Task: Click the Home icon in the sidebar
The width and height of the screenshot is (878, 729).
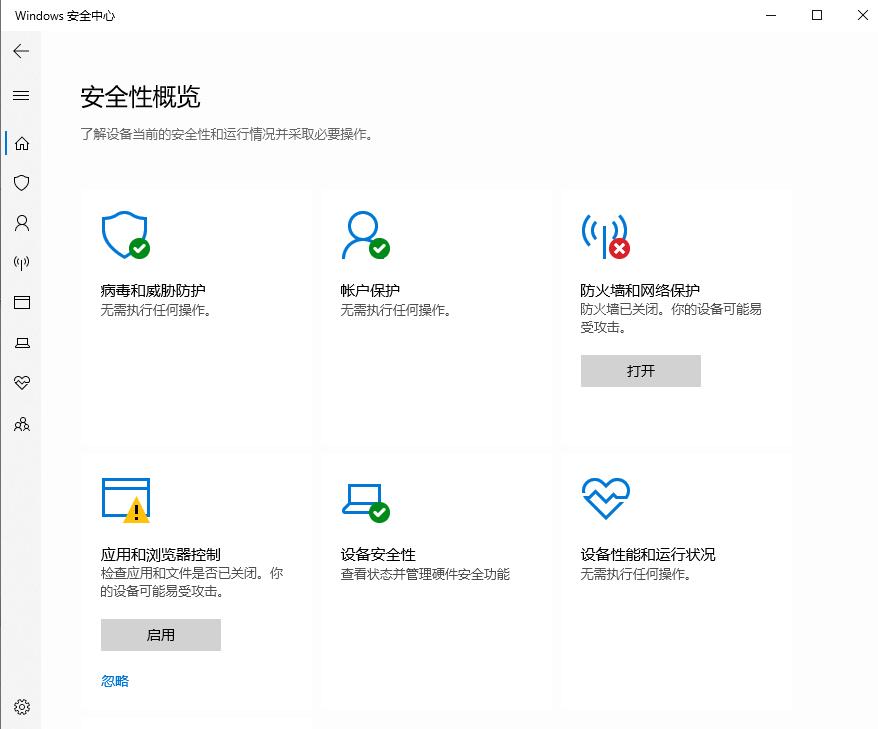Action: (x=21, y=143)
